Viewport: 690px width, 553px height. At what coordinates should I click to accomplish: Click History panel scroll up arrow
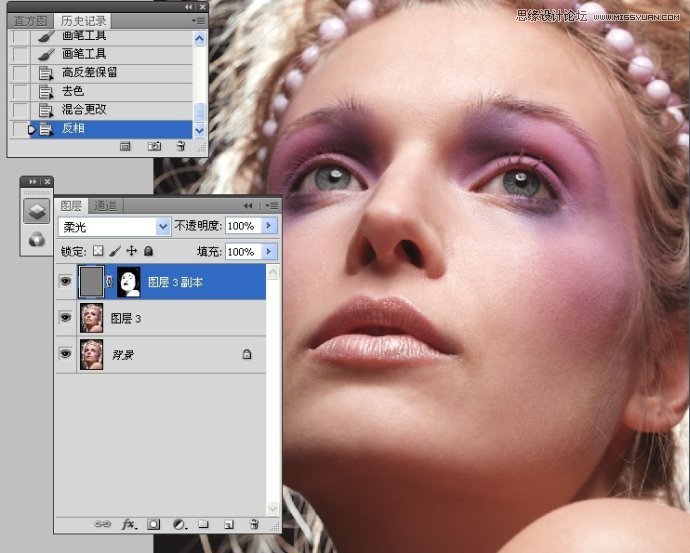tap(199, 39)
